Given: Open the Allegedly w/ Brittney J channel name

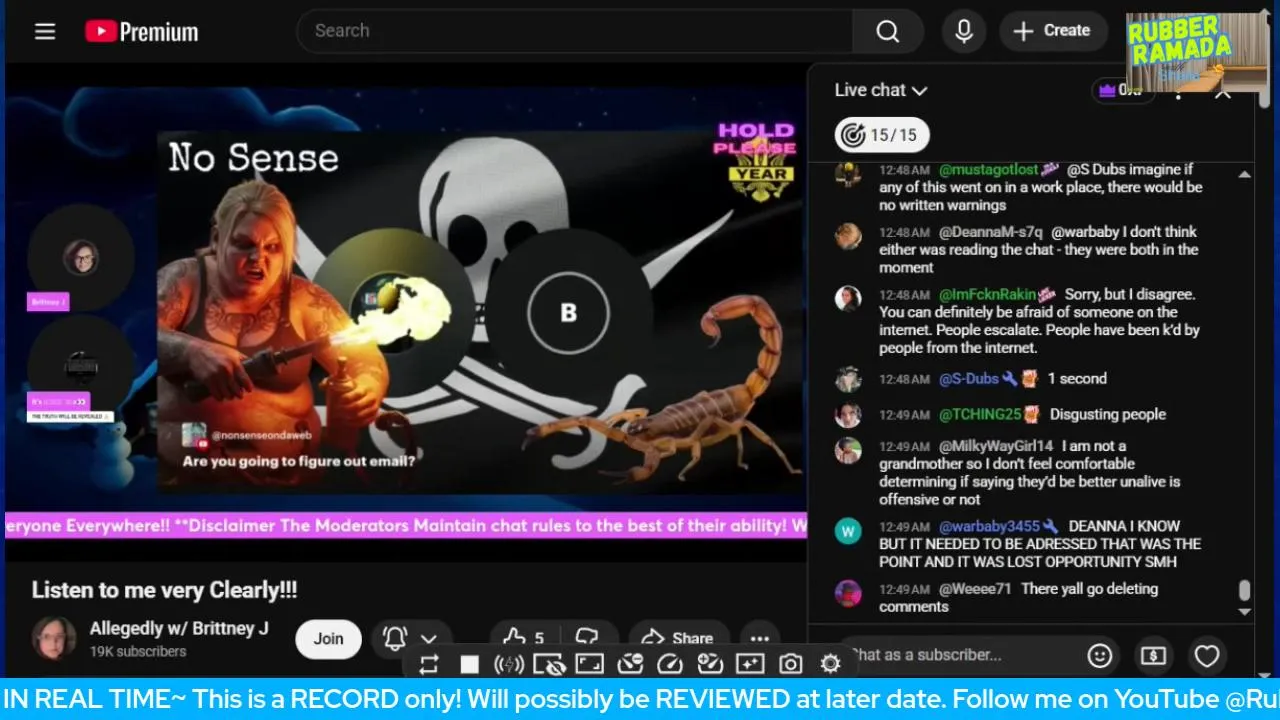Looking at the screenshot, I should 179,629.
